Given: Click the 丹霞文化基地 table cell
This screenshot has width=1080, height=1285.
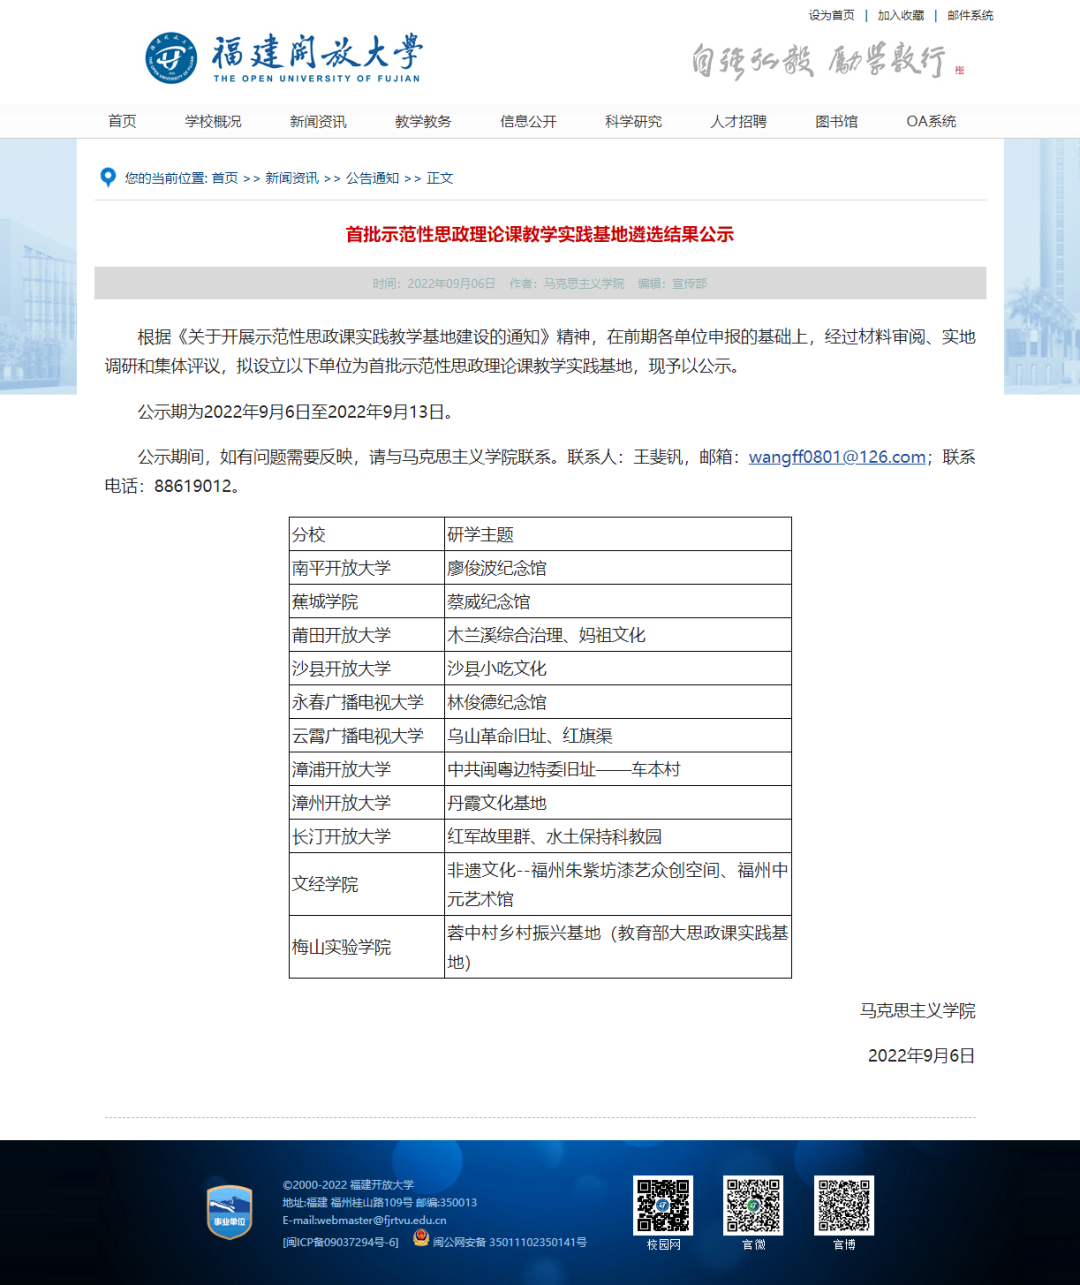Looking at the screenshot, I should coord(618,803).
